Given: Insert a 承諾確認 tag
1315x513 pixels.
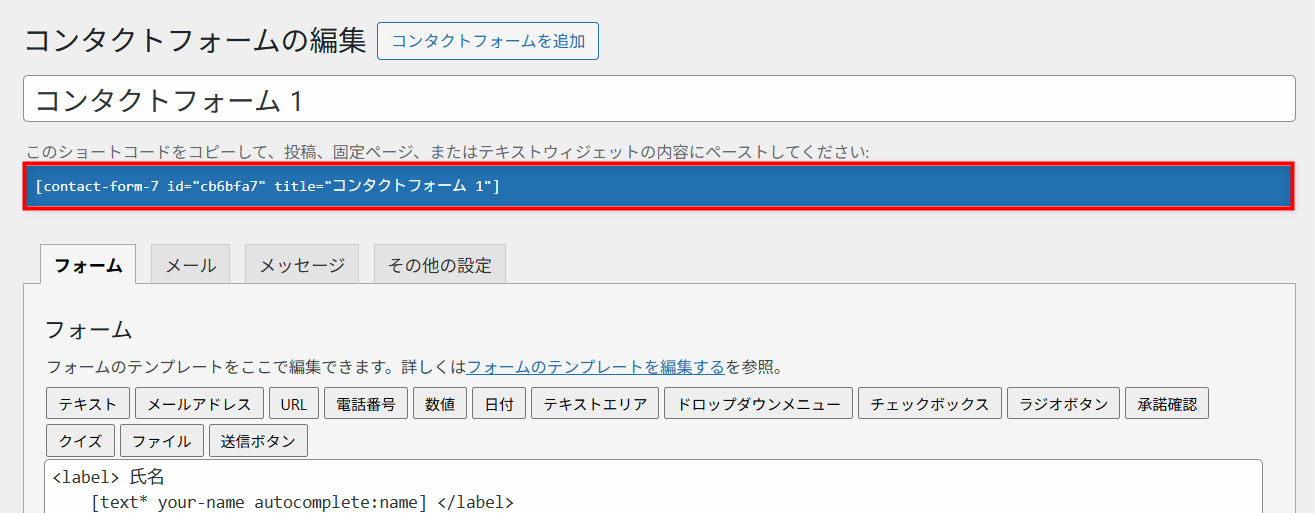Looking at the screenshot, I should click(1167, 404).
